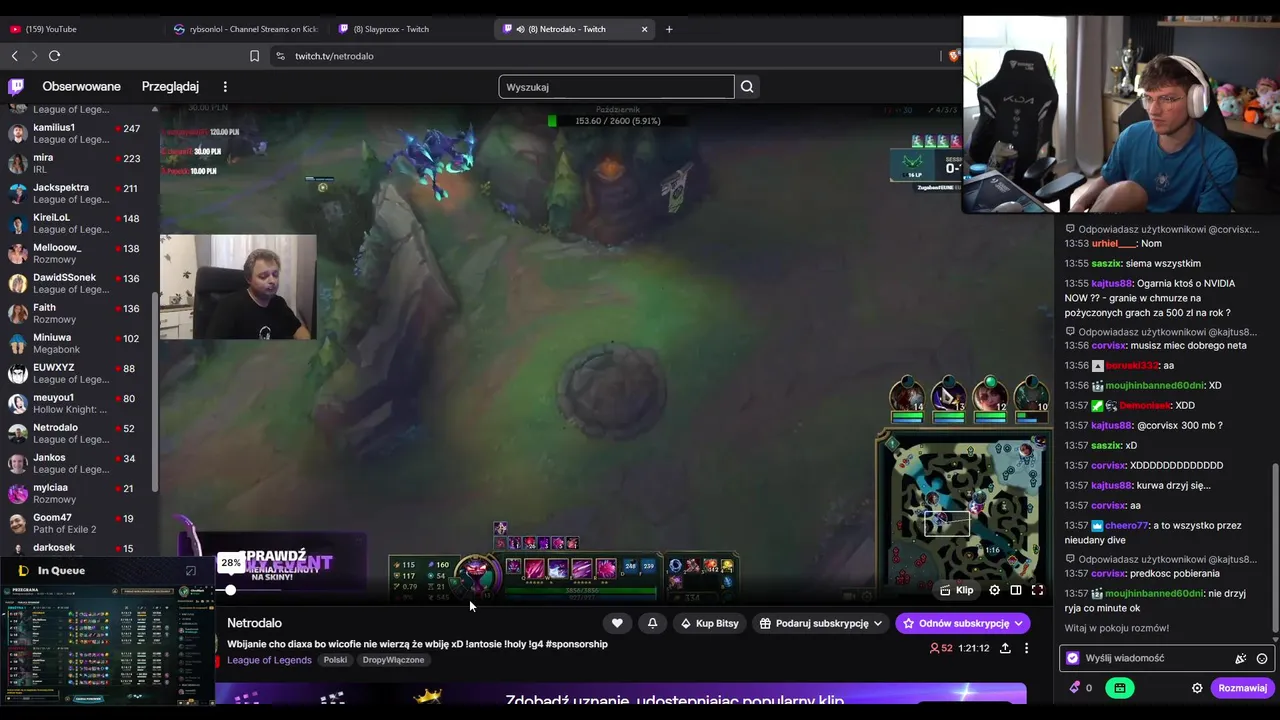Click username cheero77 in chat

[1127, 526]
